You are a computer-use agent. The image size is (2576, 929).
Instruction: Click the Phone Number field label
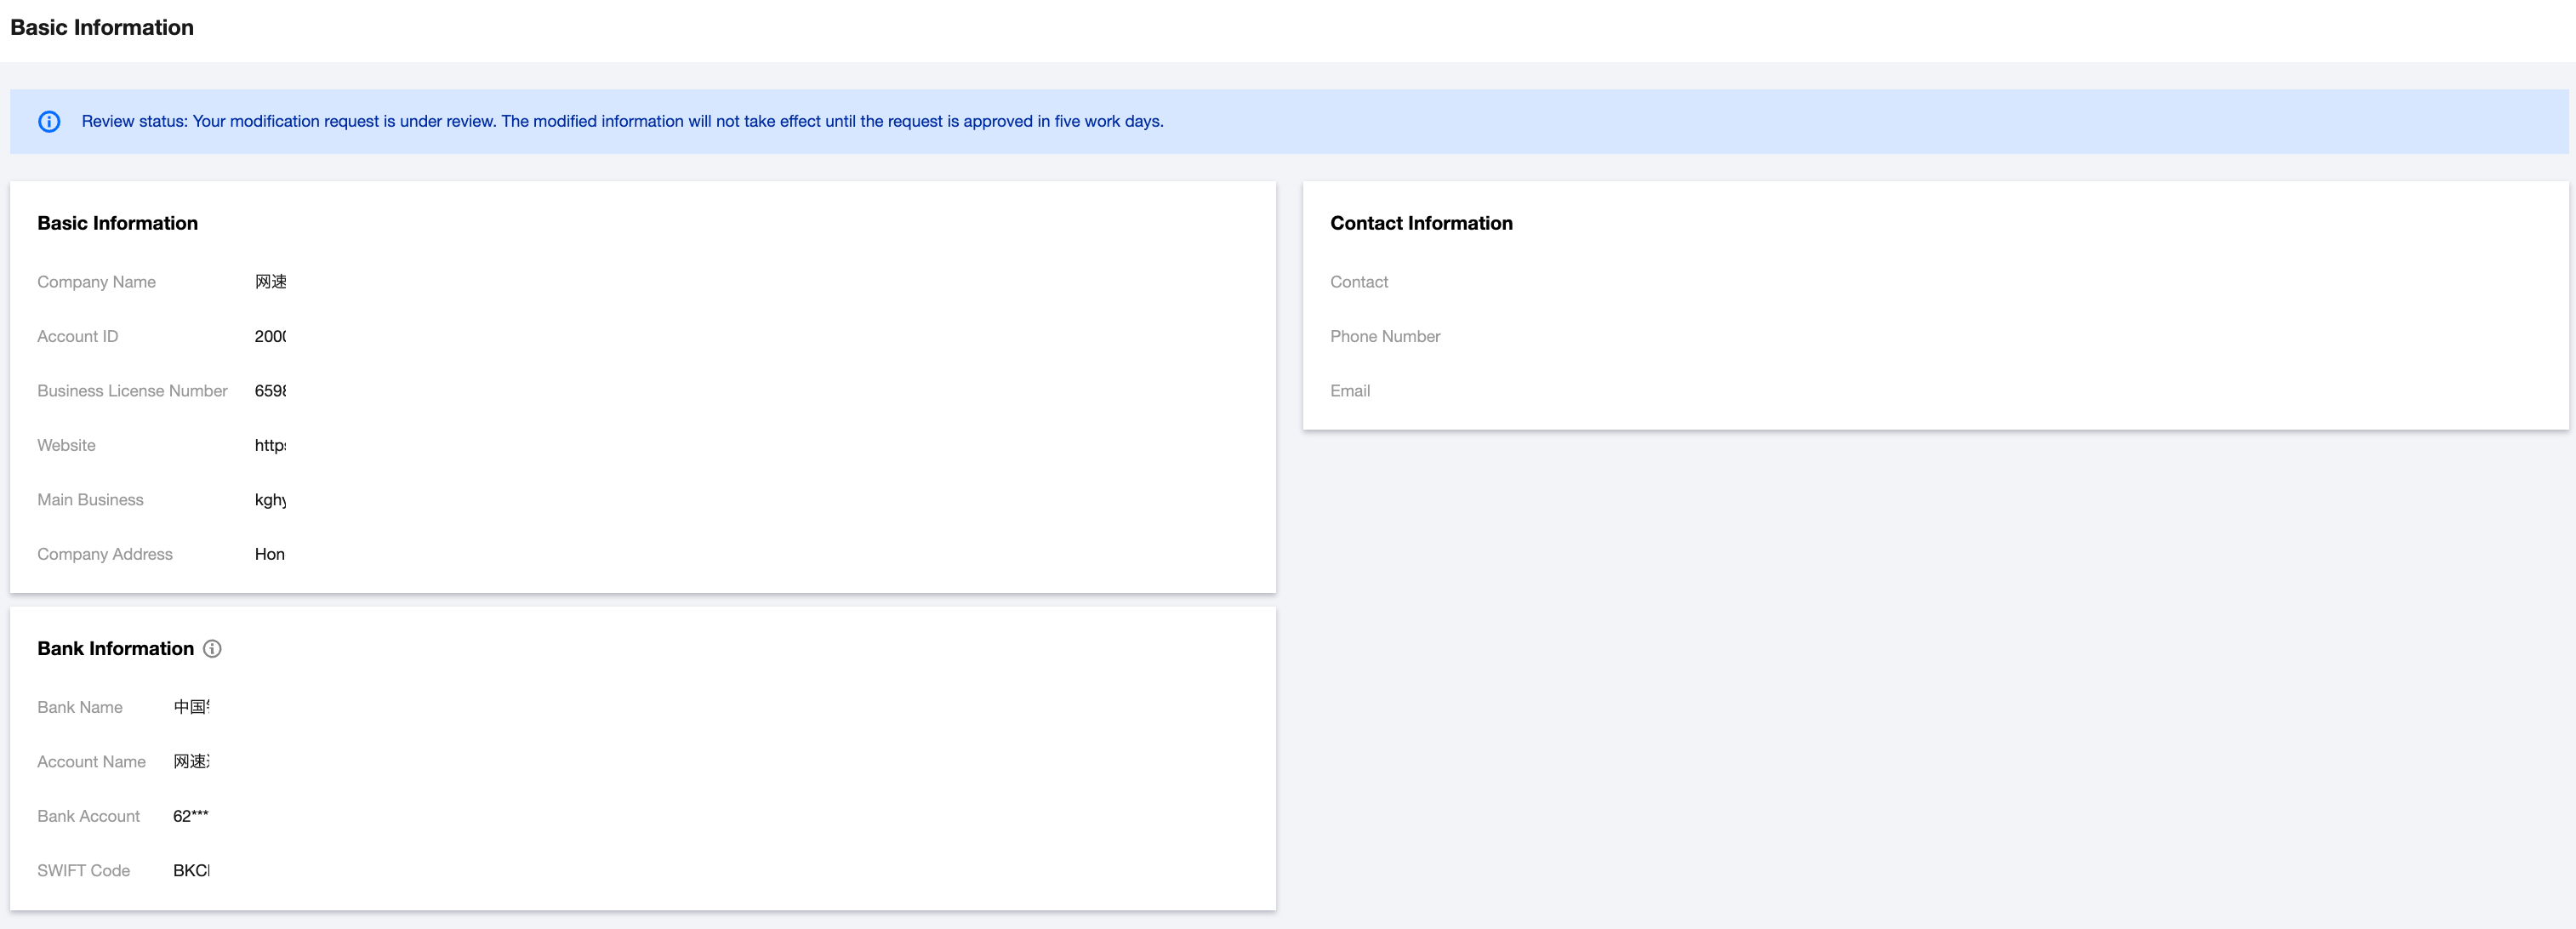pos(1384,336)
